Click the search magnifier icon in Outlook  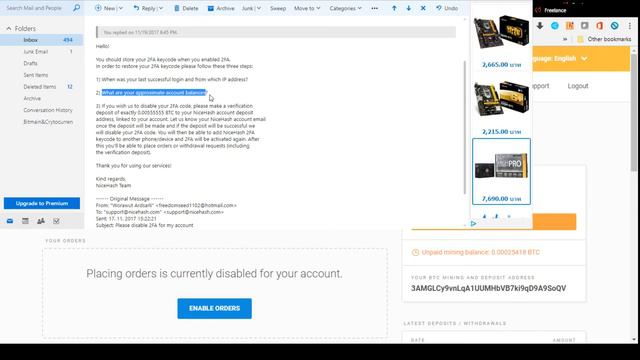click(x=76, y=8)
